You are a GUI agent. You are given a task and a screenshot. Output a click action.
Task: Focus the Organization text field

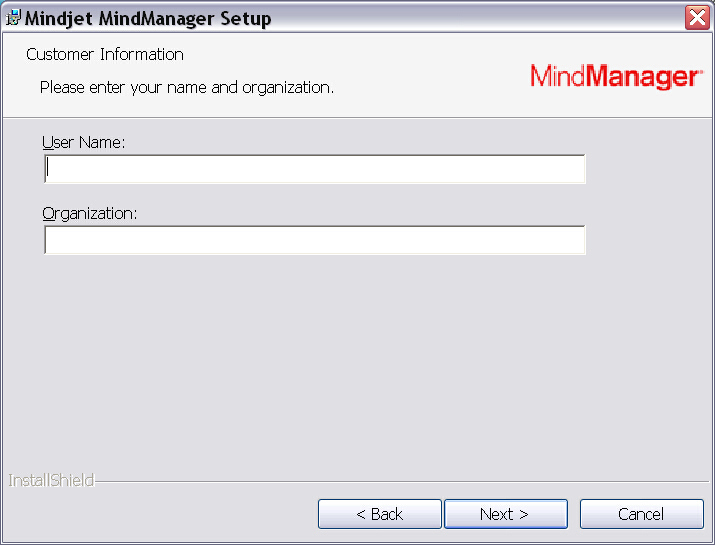(315, 240)
